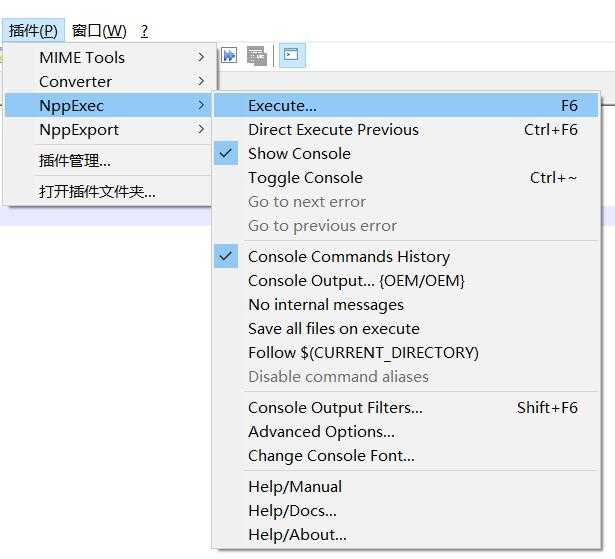Open Console Output... {OEM/OEM} settings
Image resolution: width=615 pixels, height=559 pixels.
[406, 281]
